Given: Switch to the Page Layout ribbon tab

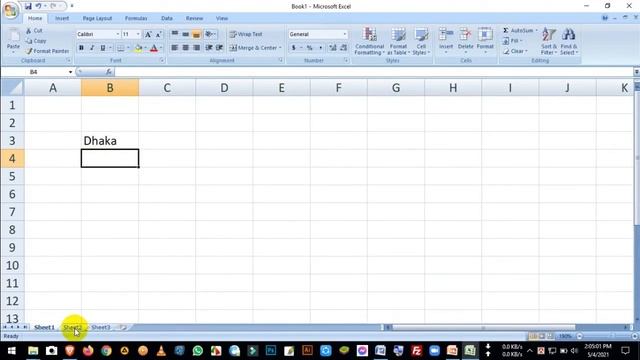Looking at the screenshot, I should point(97,18).
